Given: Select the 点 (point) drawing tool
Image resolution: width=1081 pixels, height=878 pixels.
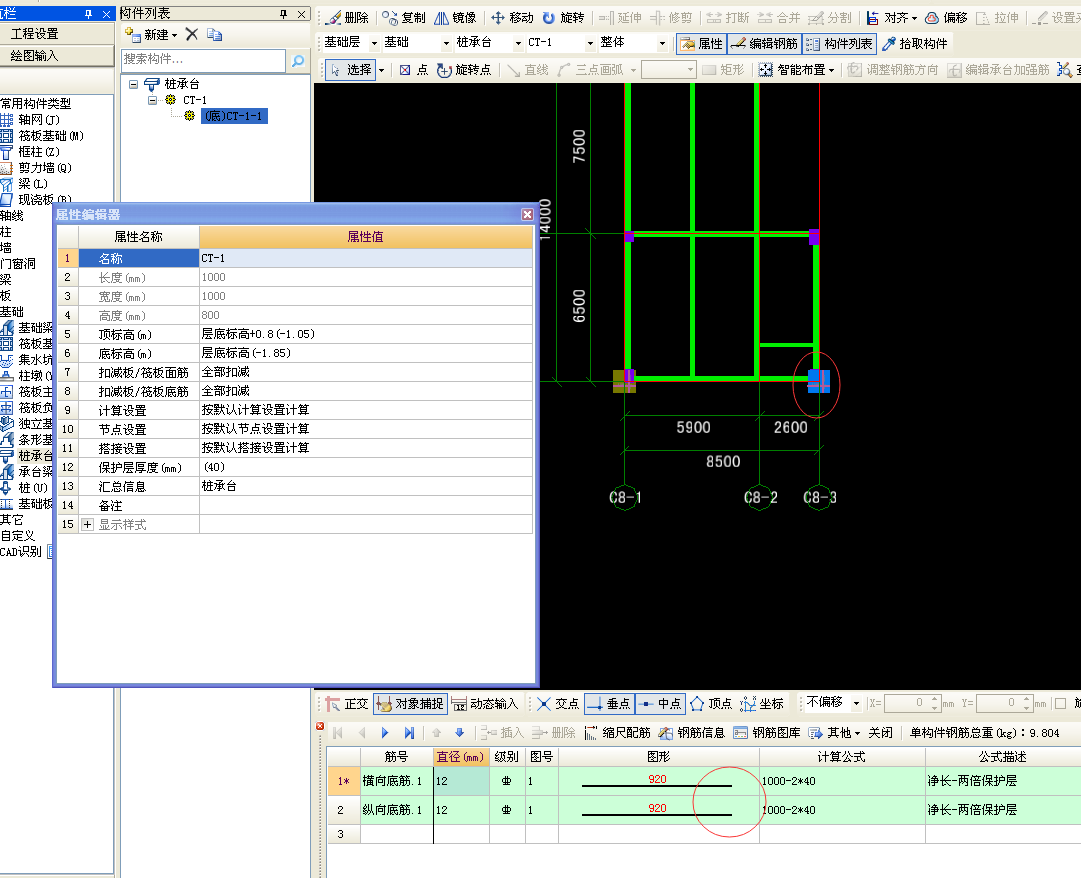Looking at the screenshot, I should (x=414, y=70).
